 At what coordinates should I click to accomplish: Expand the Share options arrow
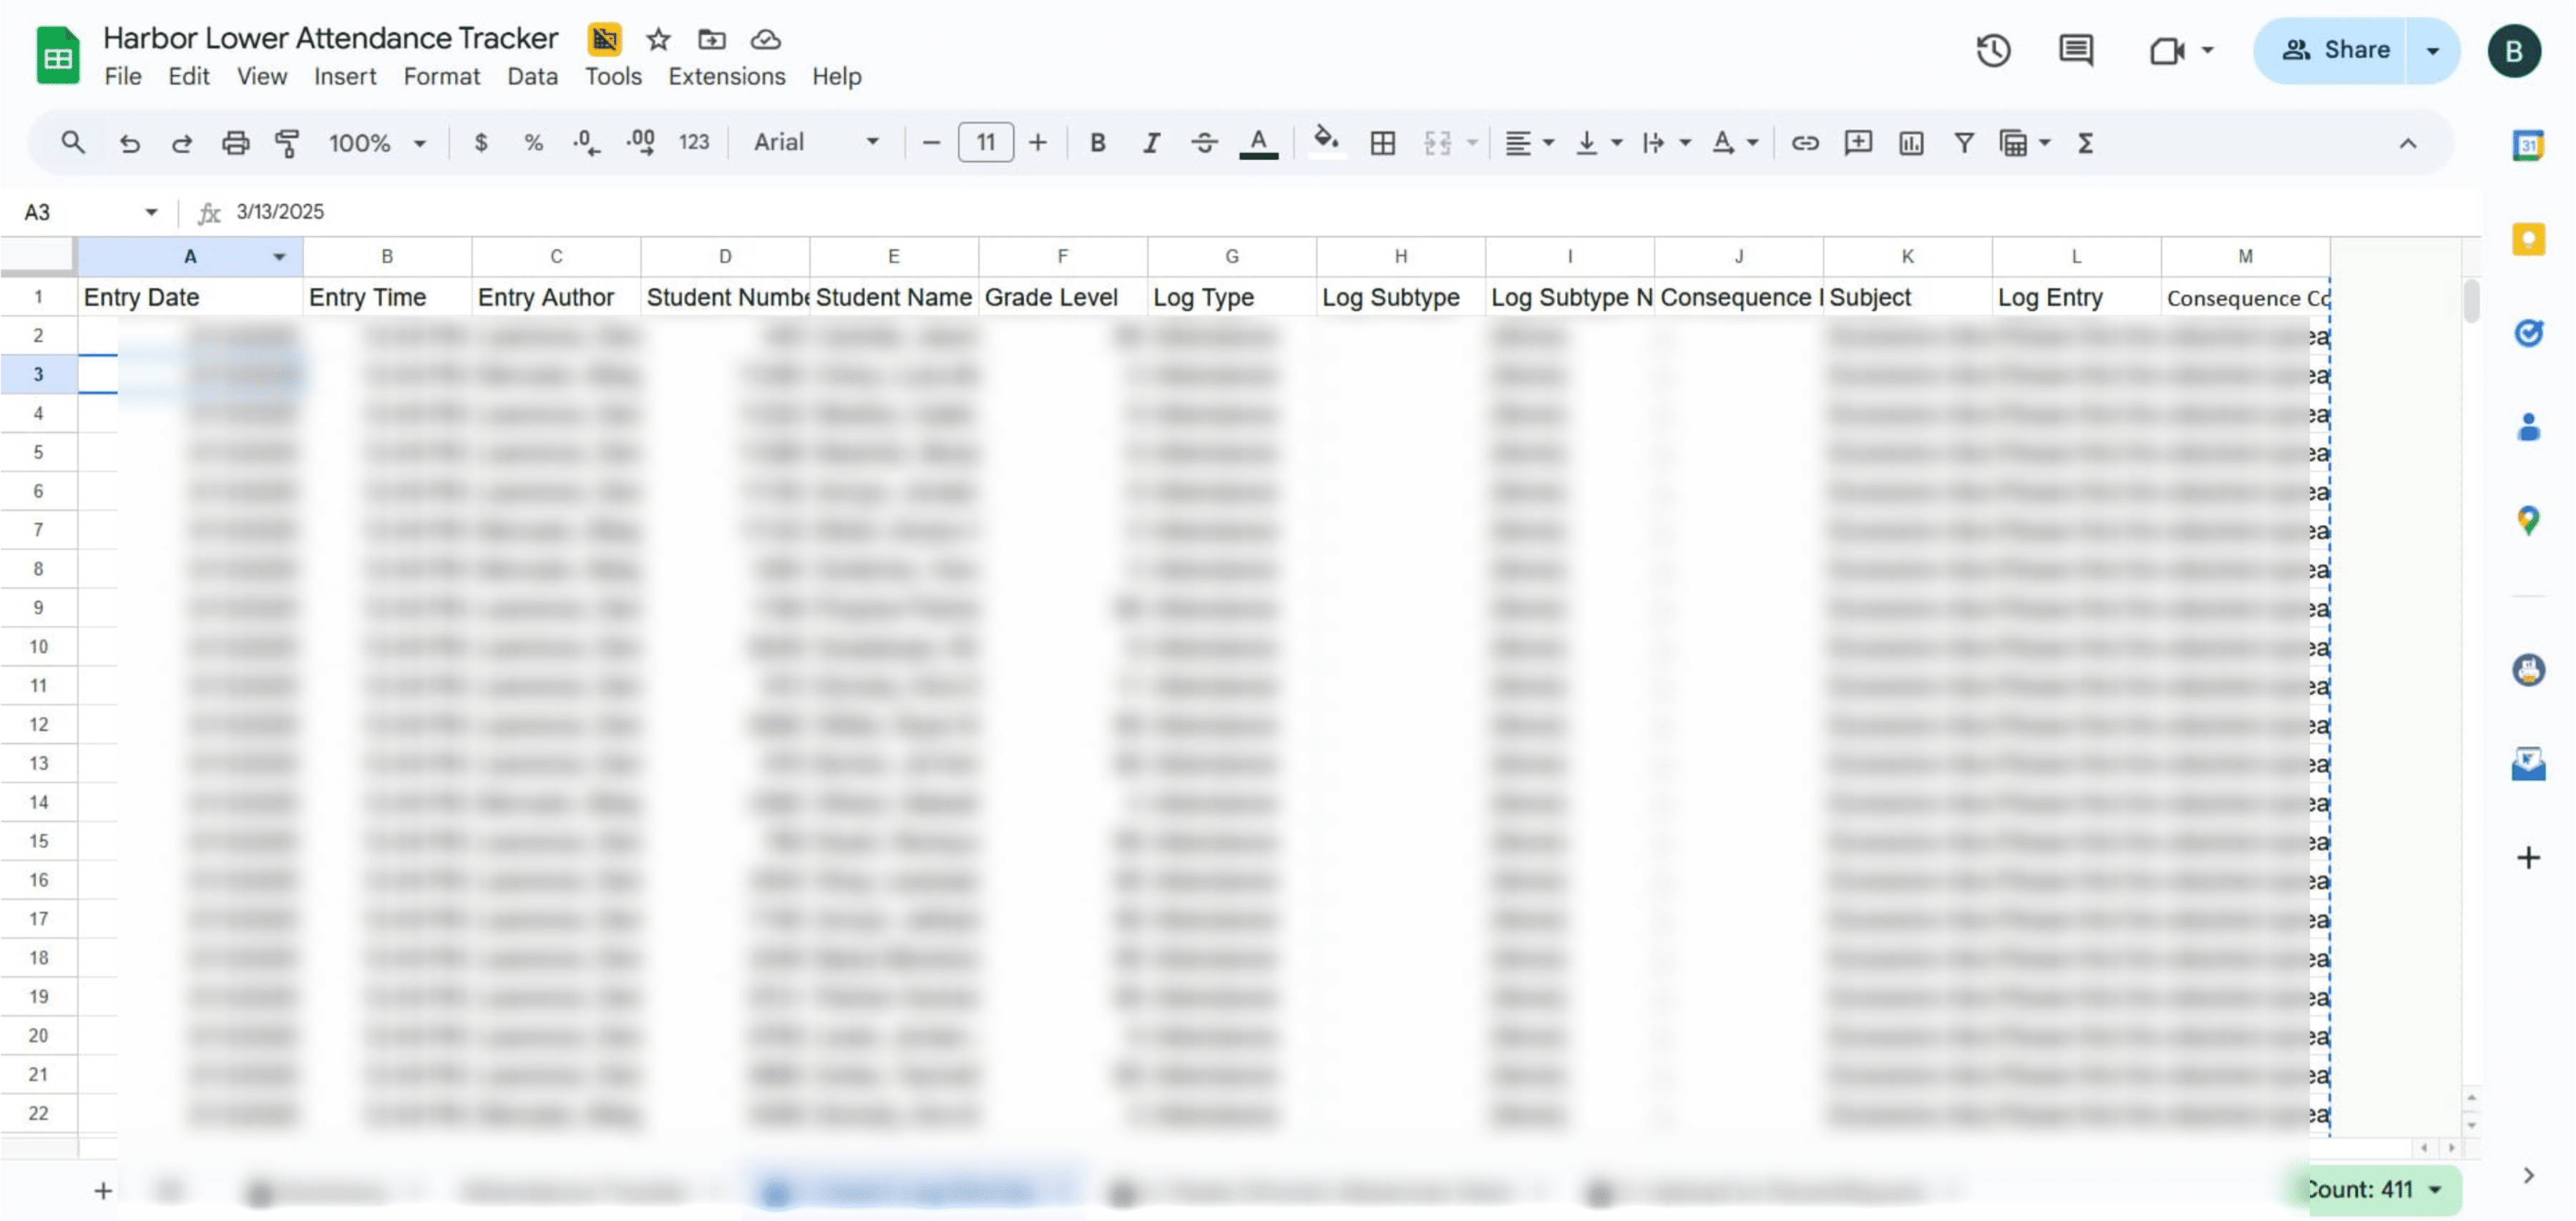(2433, 50)
